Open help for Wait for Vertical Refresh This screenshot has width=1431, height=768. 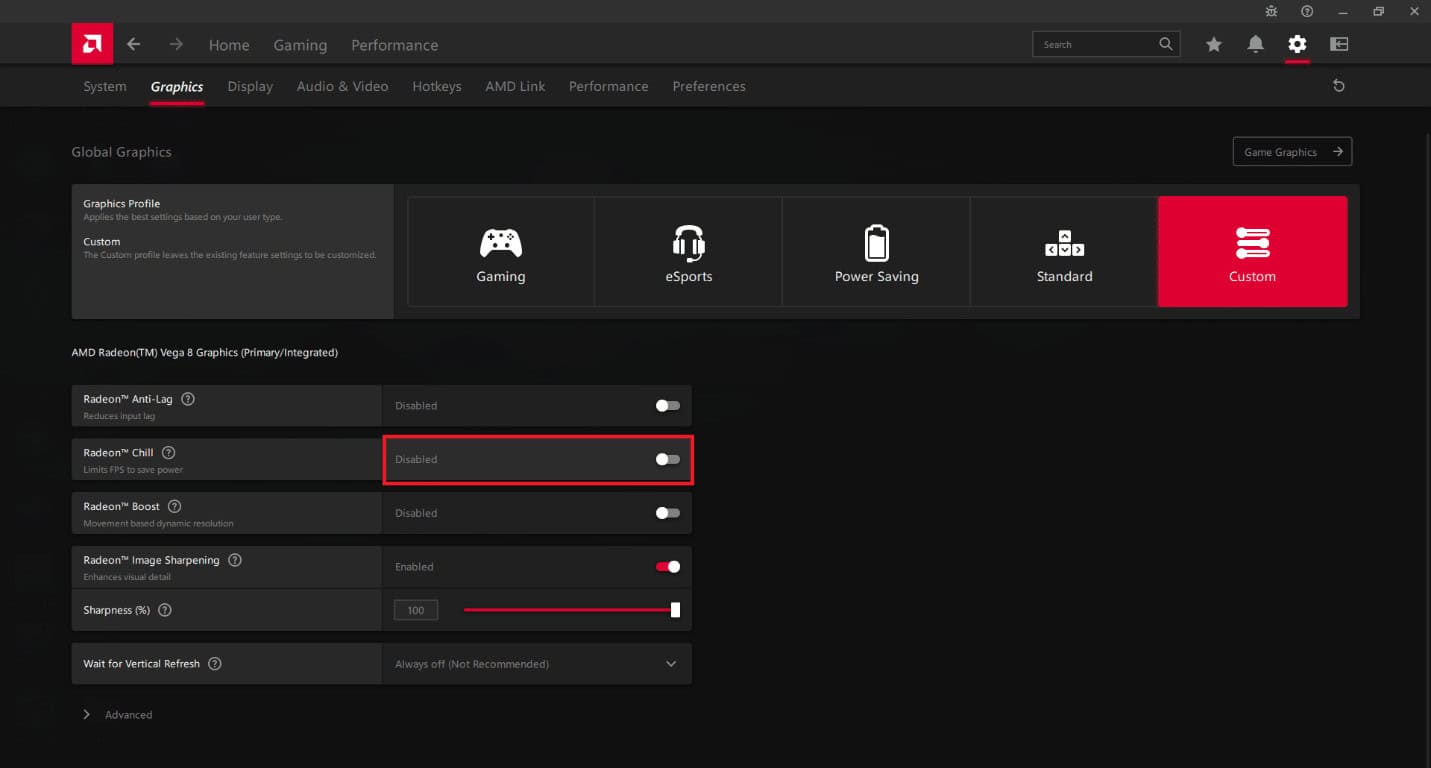click(x=215, y=664)
